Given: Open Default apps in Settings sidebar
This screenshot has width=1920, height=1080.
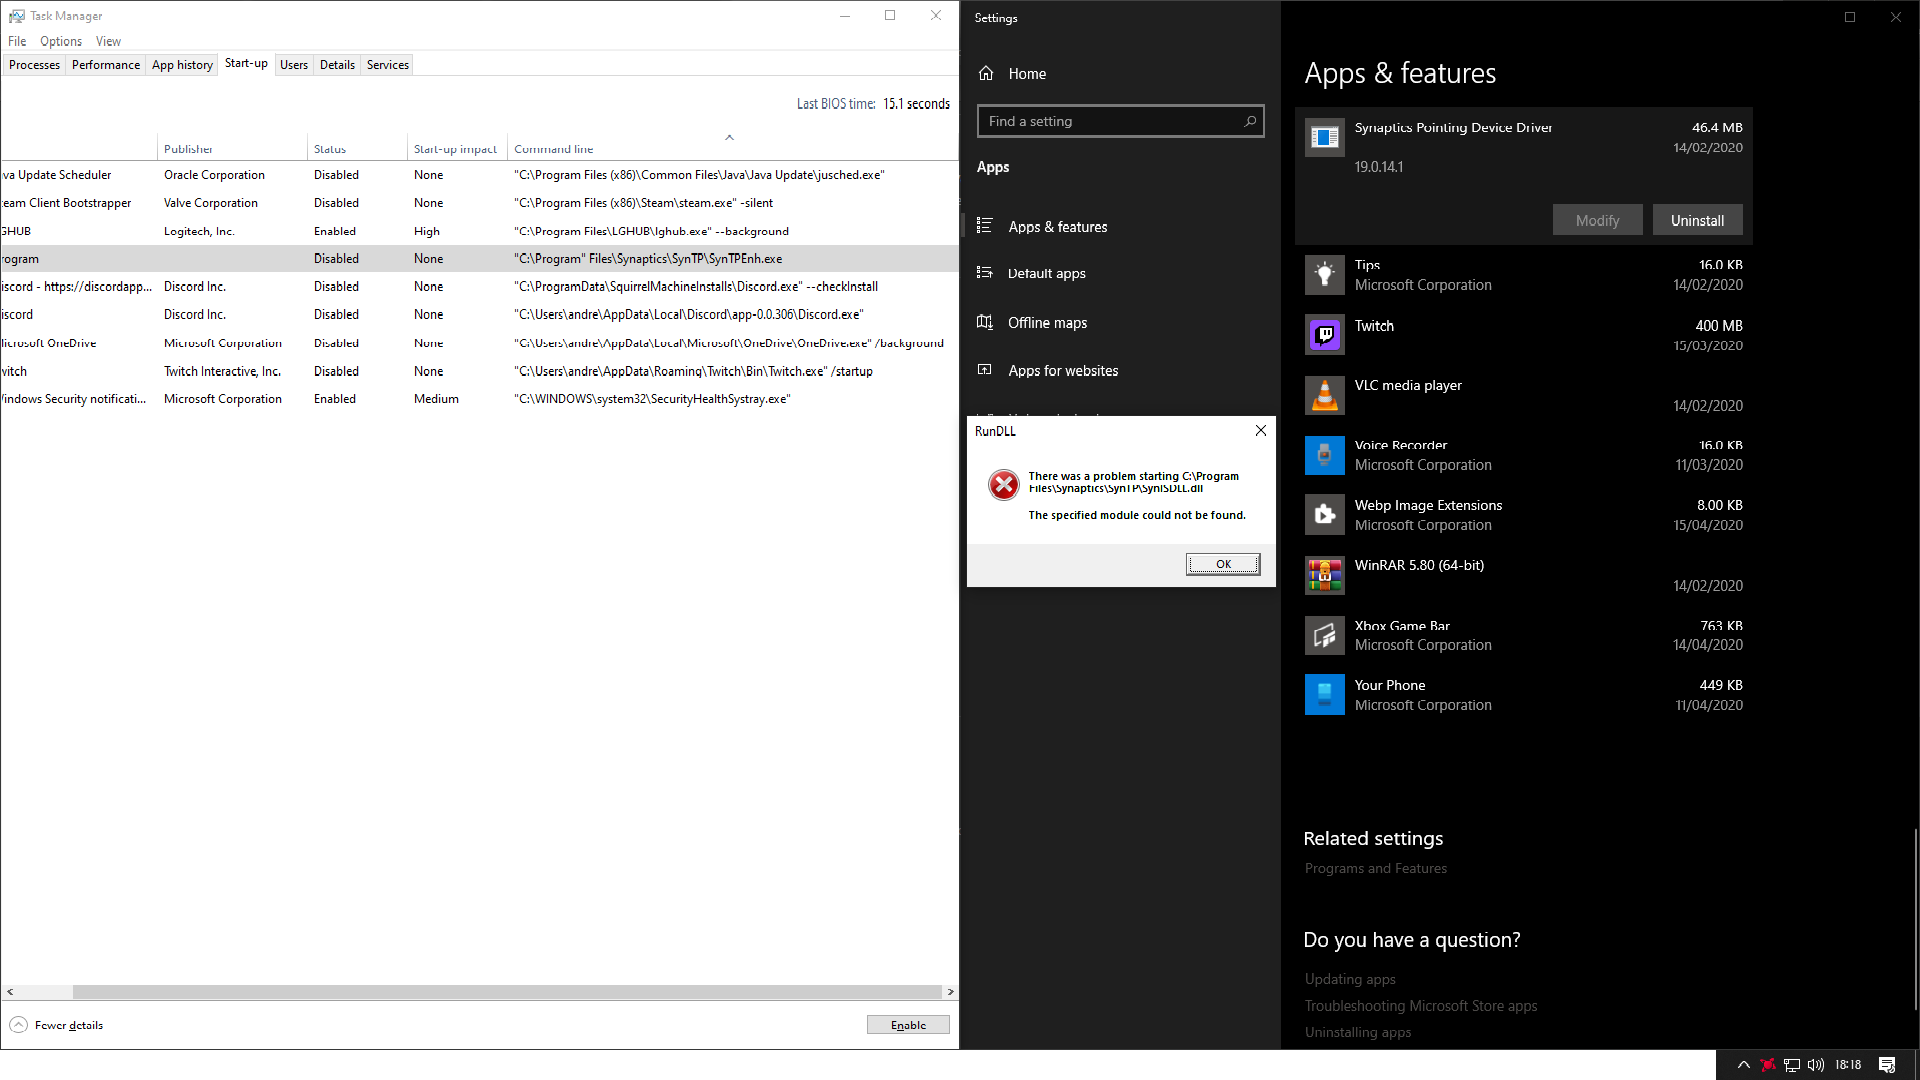Looking at the screenshot, I should click(x=1046, y=273).
